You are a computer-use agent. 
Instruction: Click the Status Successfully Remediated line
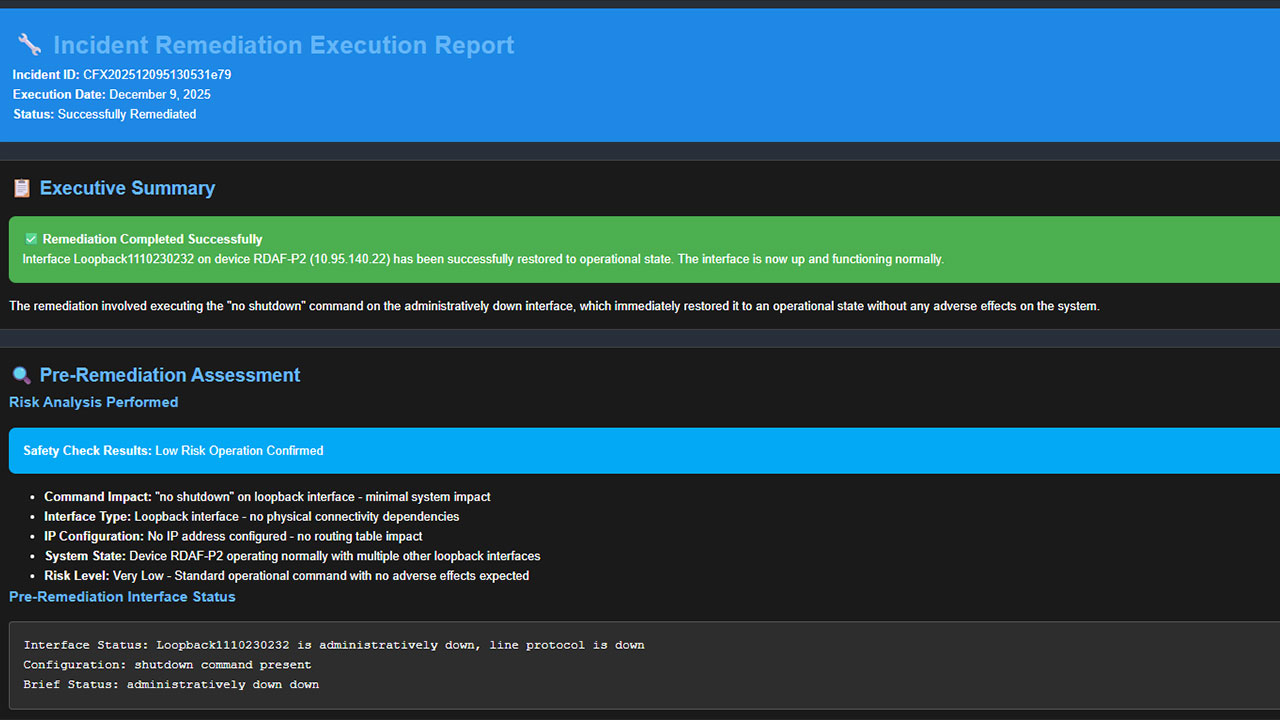click(104, 114)
